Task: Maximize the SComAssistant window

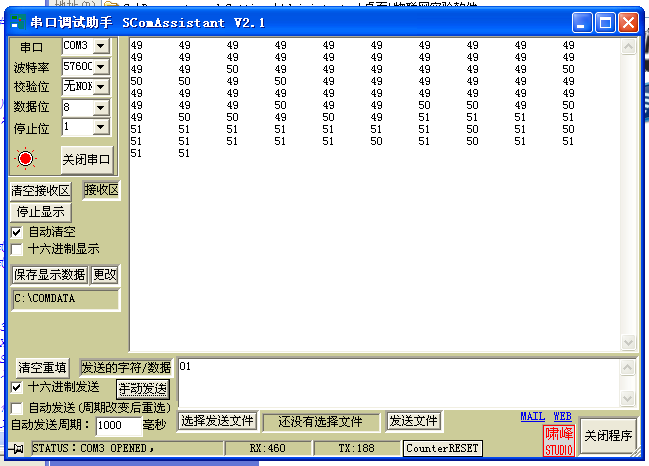Action: [x=605, y=22]
